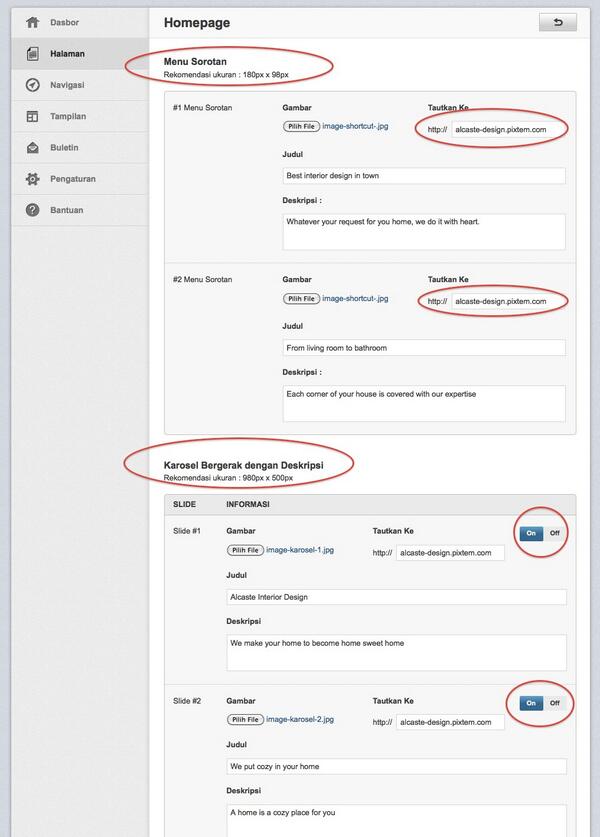Click the Tampilan layout icon

tap(33, 116)
